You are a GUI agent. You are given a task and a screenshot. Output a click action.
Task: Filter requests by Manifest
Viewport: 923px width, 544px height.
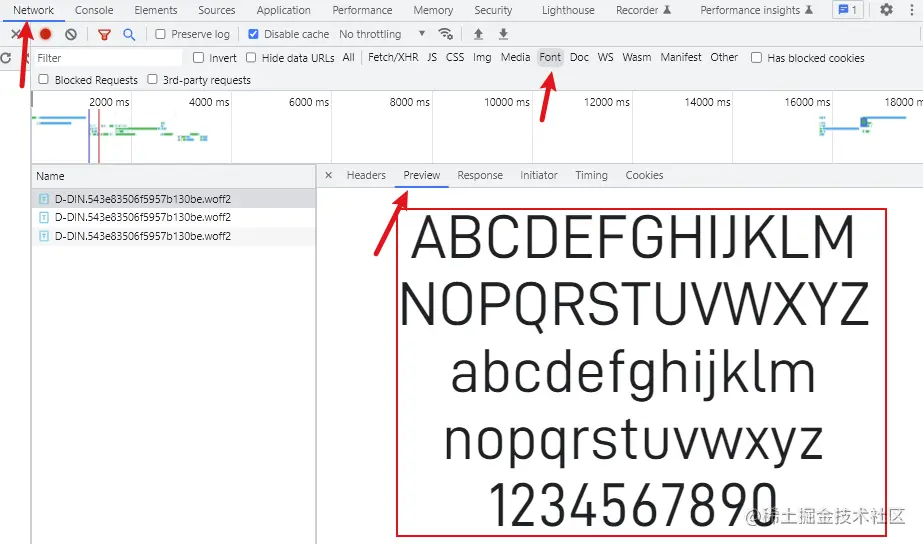pos(681,58)
